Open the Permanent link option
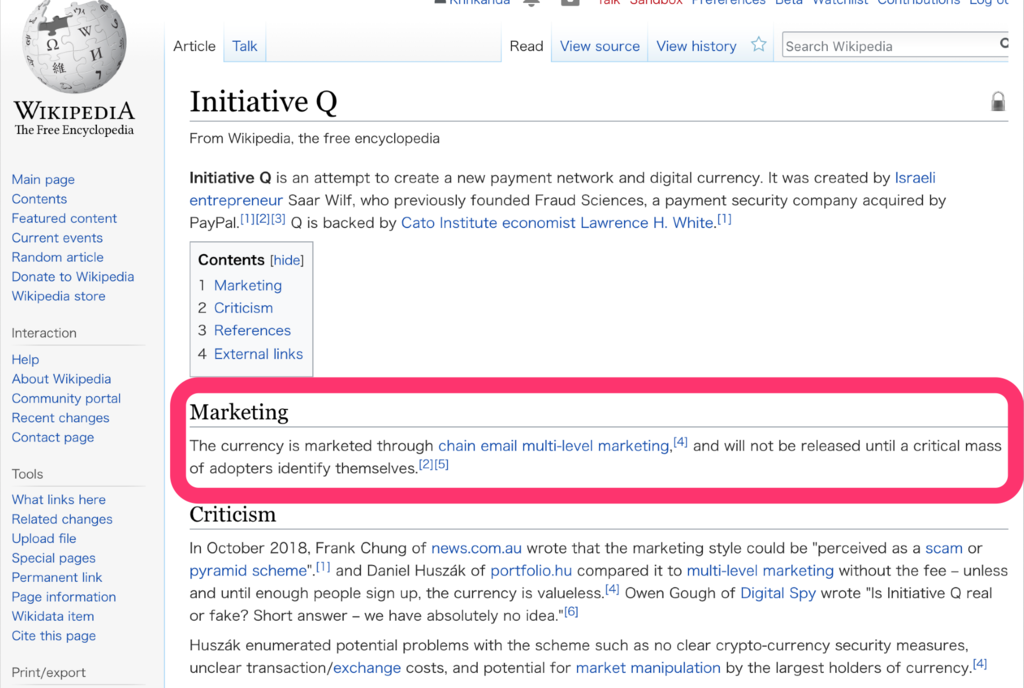The width and height of the screenshot is (1024, 688). pos(57,578)
